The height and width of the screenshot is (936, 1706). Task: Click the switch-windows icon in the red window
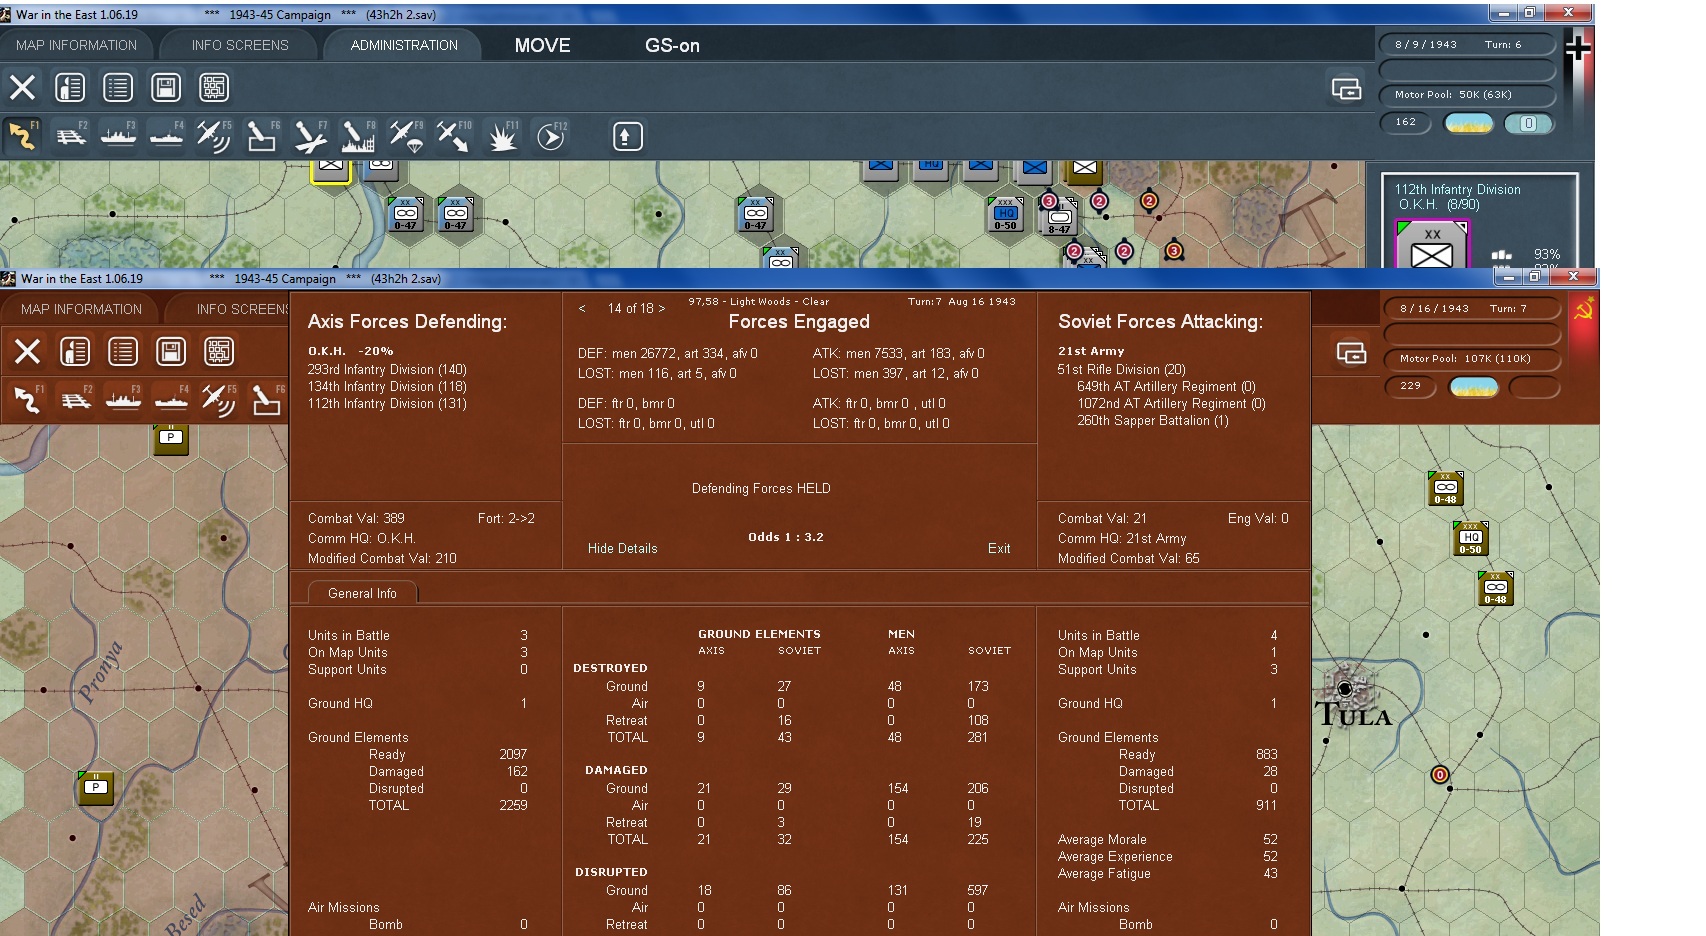click(1351, 353)
